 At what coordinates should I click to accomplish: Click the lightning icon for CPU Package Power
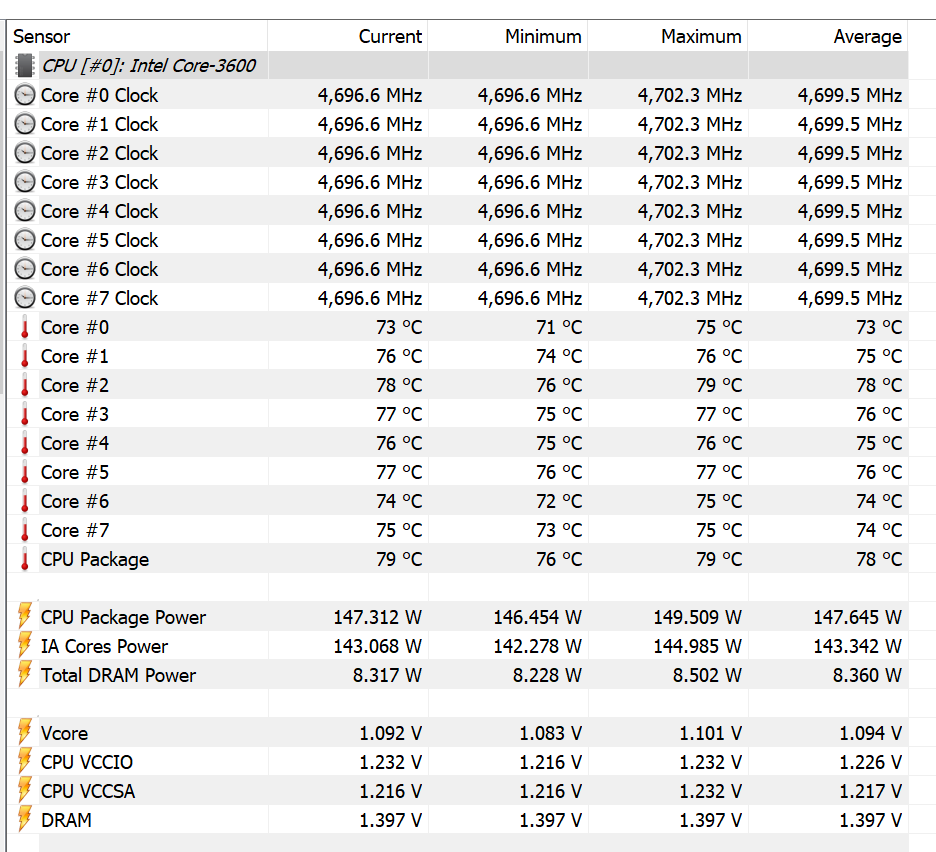25,616
